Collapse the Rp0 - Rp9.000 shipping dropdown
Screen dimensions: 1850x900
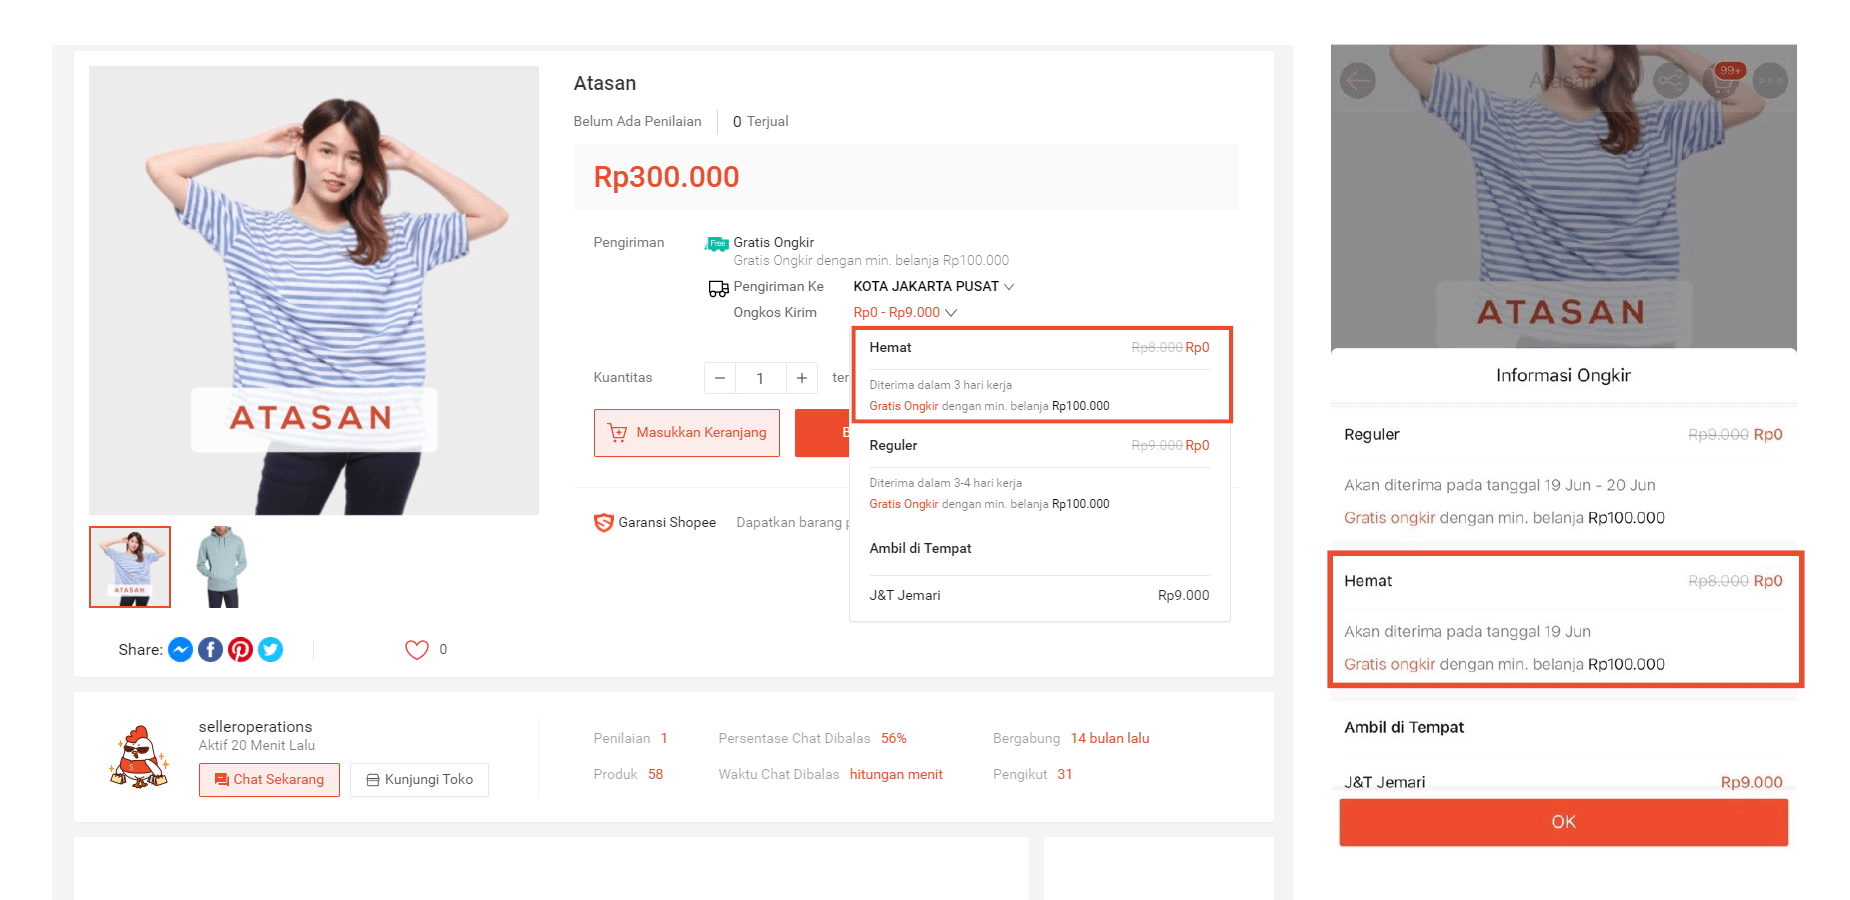[x=905, y=312]
